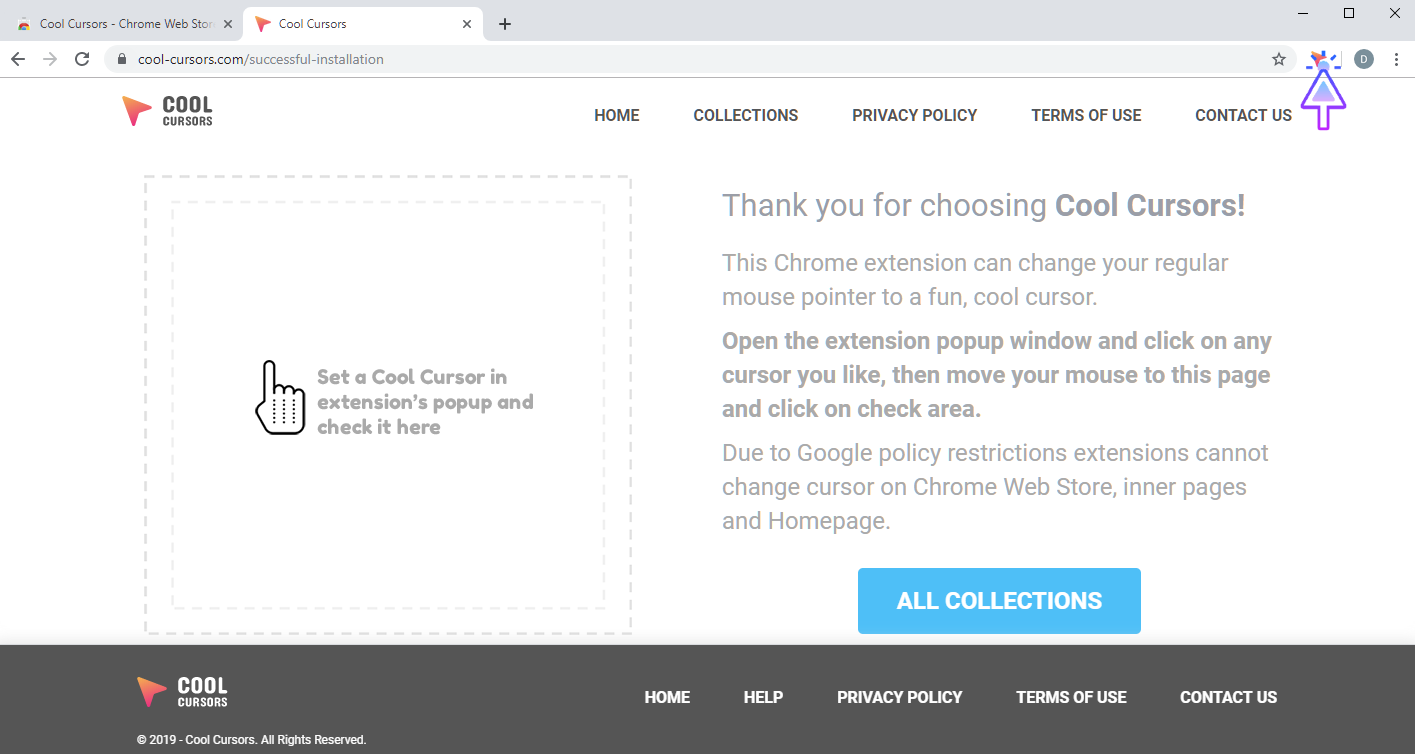1415x754 pixels.
Task: Open CONTACT US in the top navigation
Action: click(1244, 115)
